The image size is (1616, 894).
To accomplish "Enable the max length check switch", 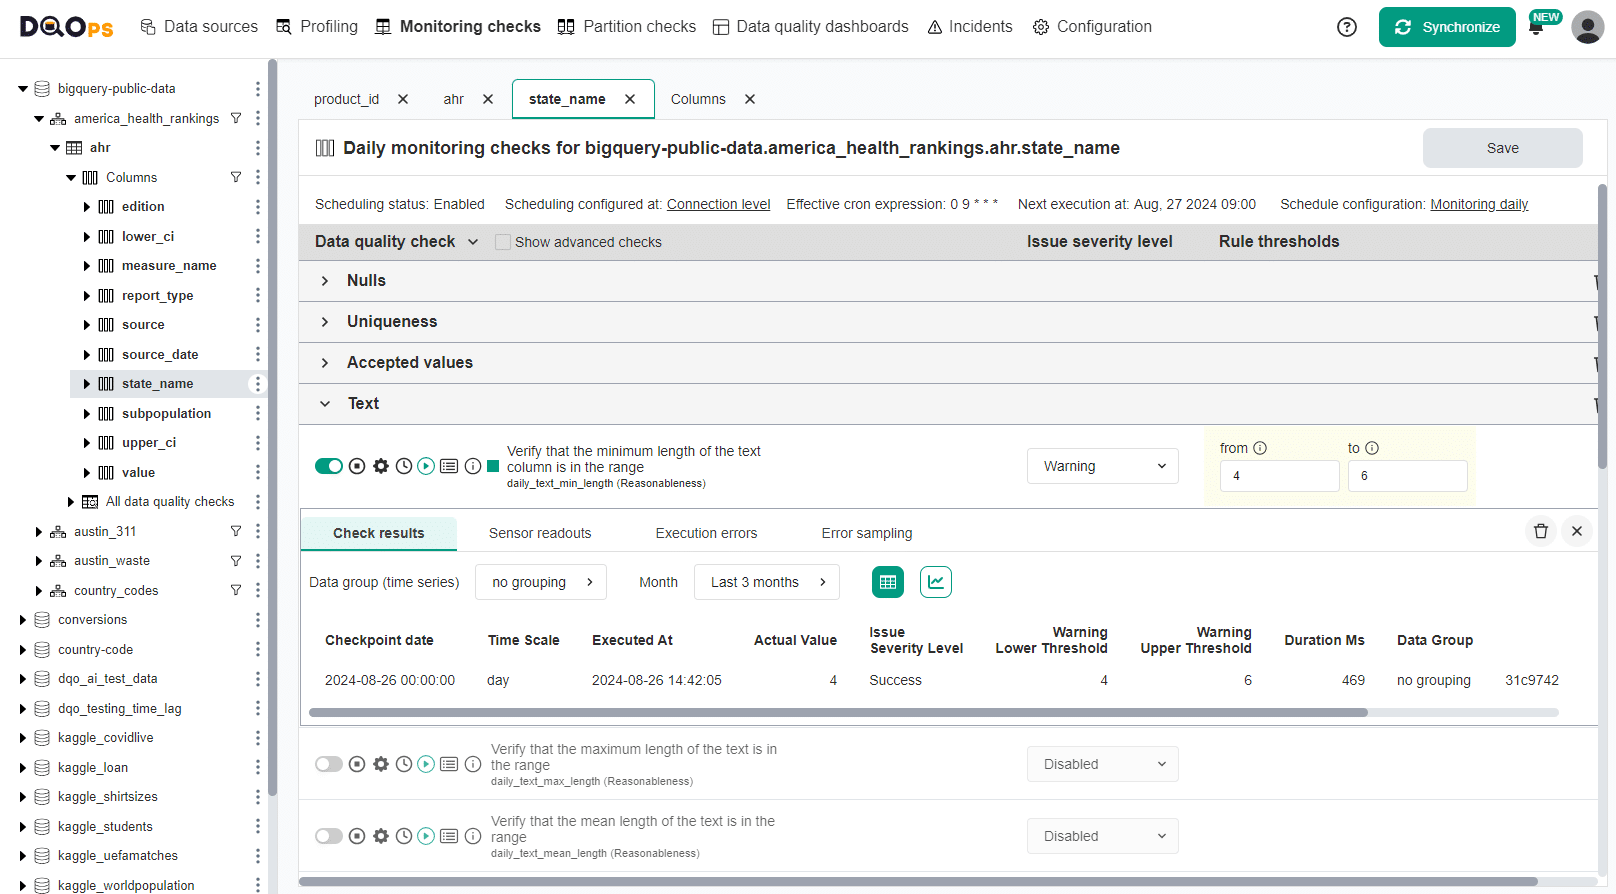I will [329, 764].
